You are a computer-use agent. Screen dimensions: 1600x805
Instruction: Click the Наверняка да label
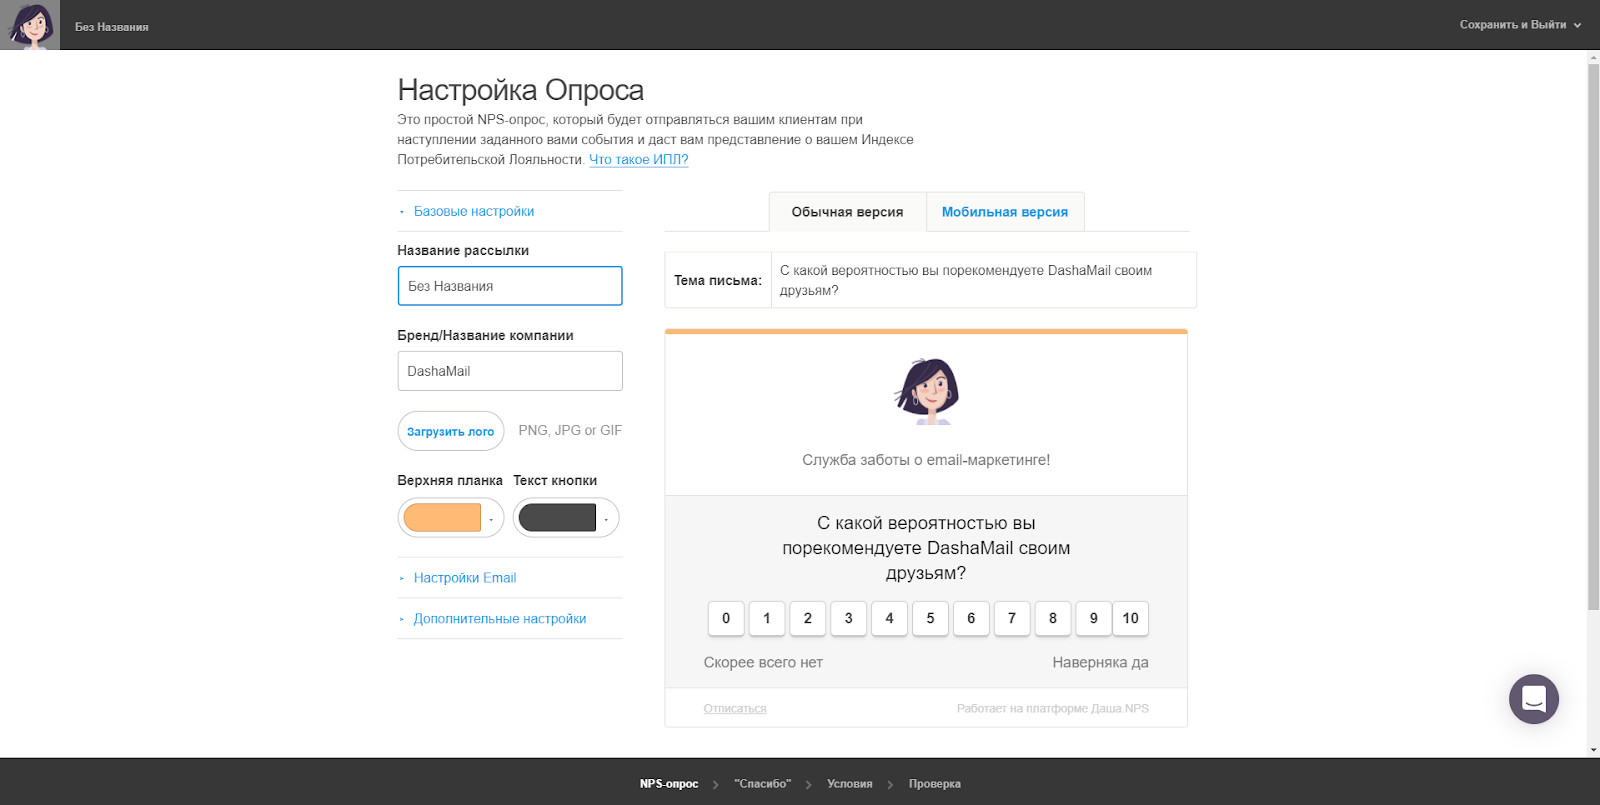coord(1100,662)
